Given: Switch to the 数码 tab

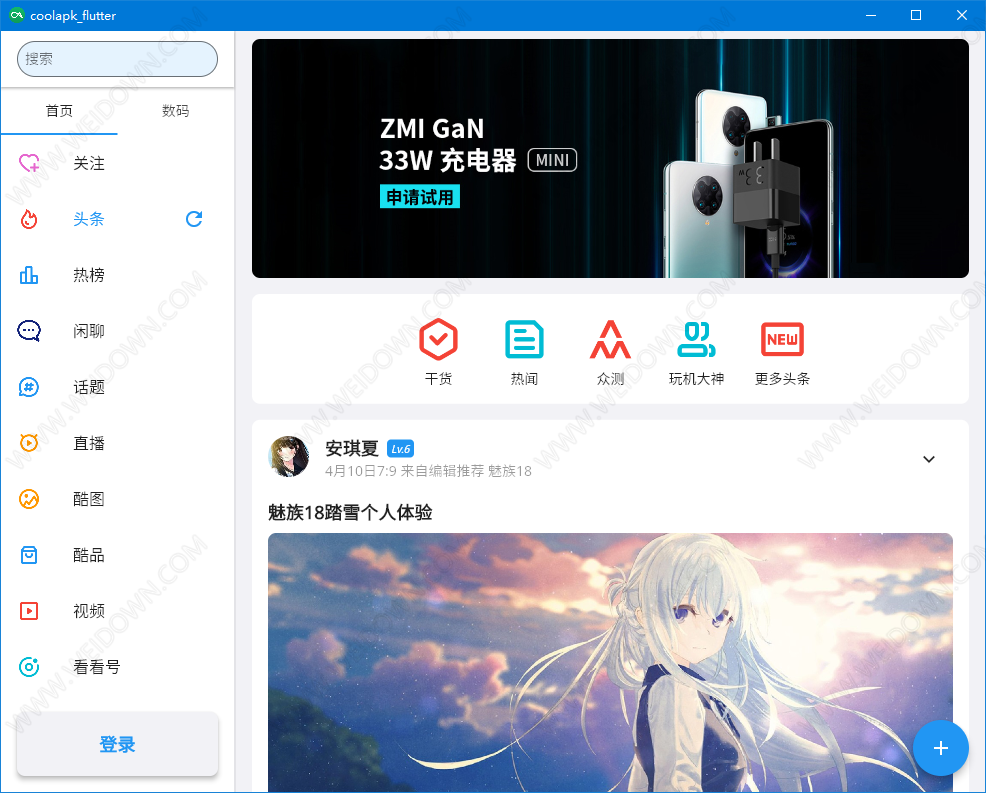Looking at the screenshot, I should [x=175, y=111].
